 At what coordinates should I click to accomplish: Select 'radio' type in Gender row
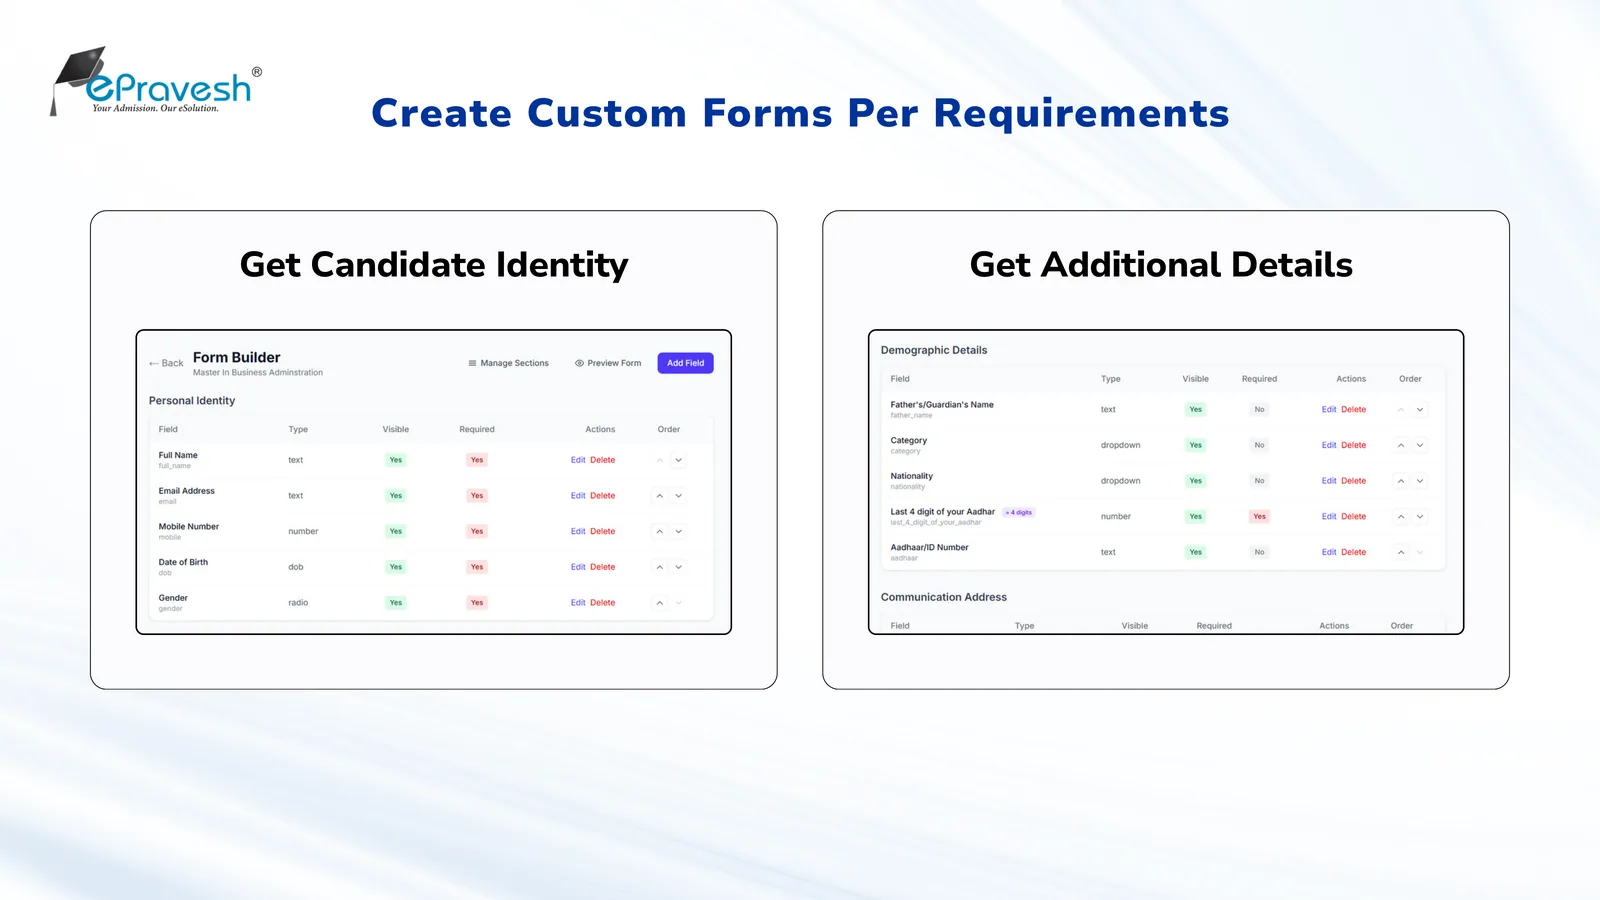[298, 603]
